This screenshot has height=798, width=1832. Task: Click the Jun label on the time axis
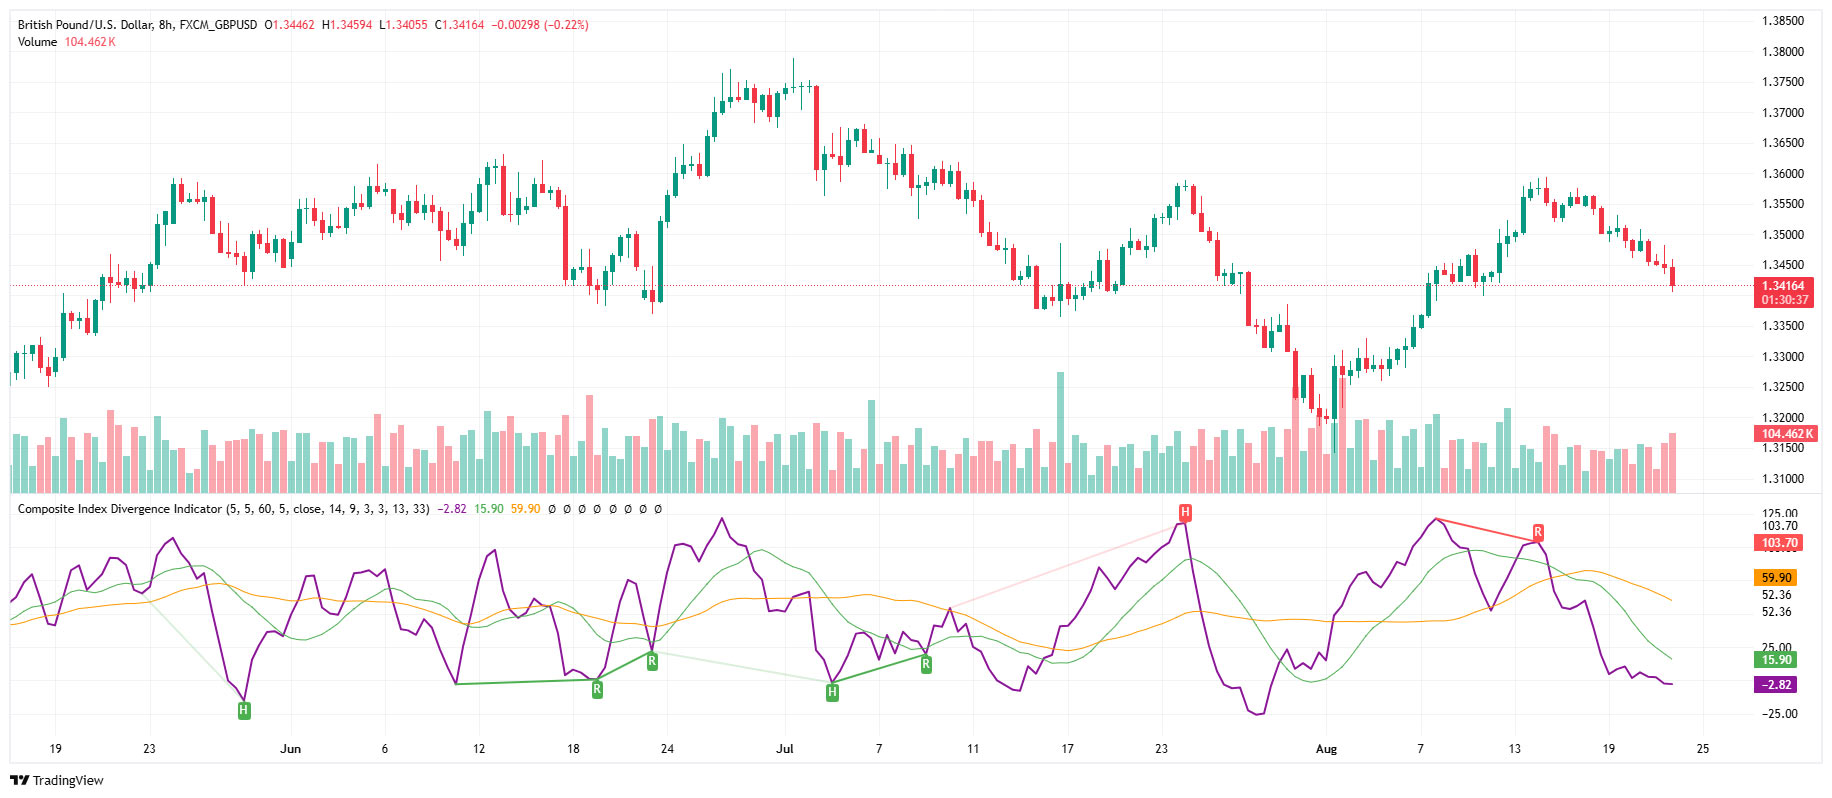pos(291,749)
